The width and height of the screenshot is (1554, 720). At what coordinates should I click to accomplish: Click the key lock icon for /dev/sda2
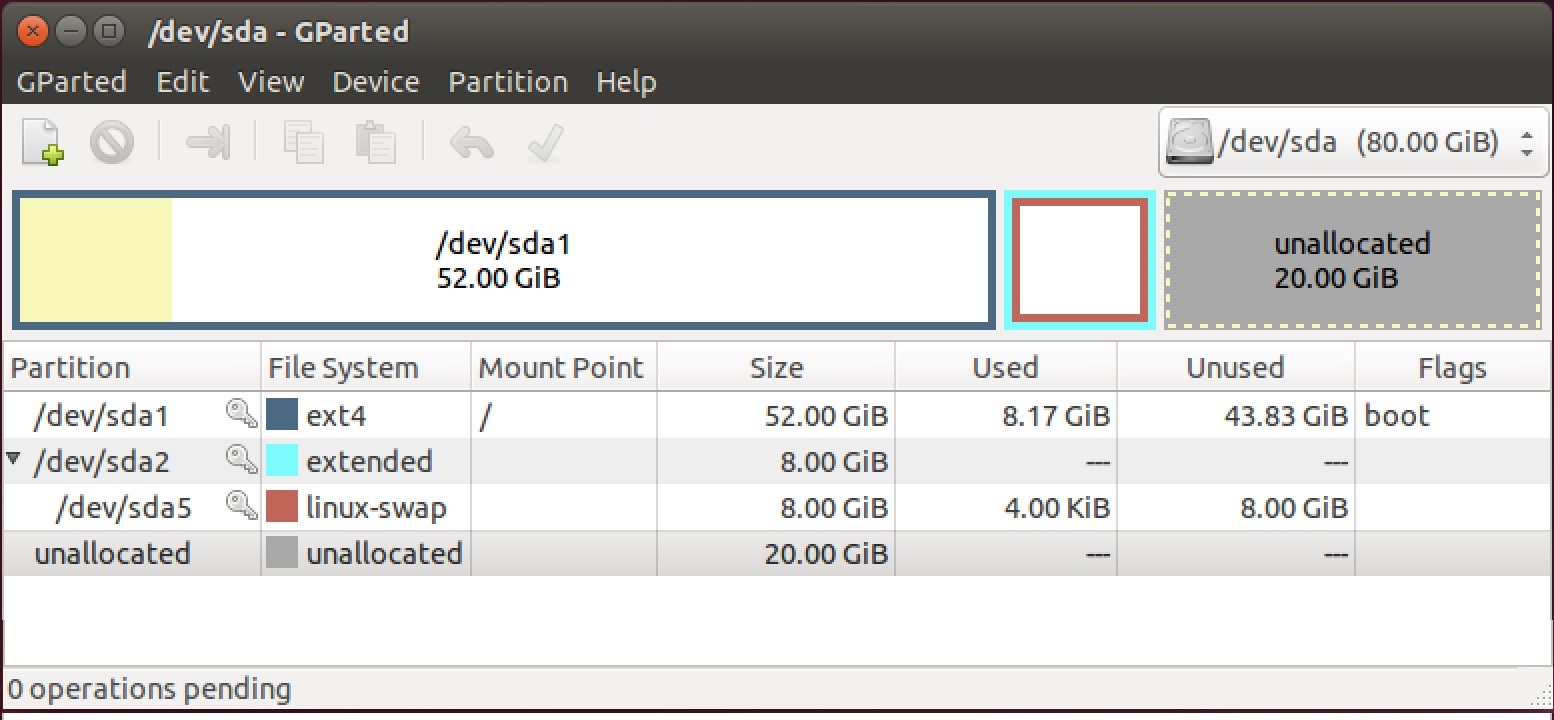[x=242, y=461]
